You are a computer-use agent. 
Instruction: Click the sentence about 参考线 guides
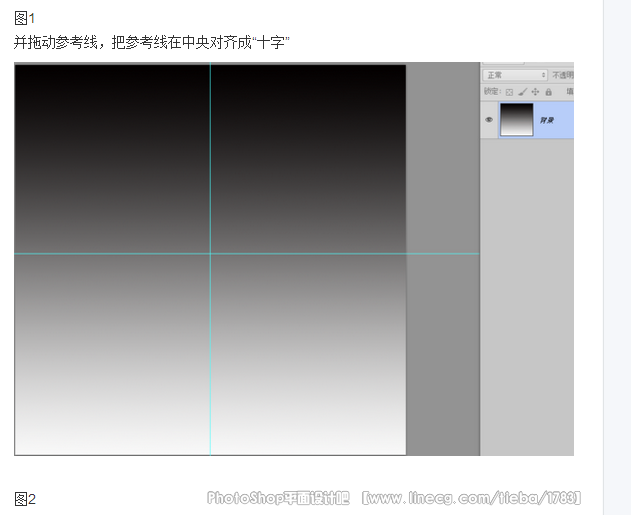tap(152, 42)
